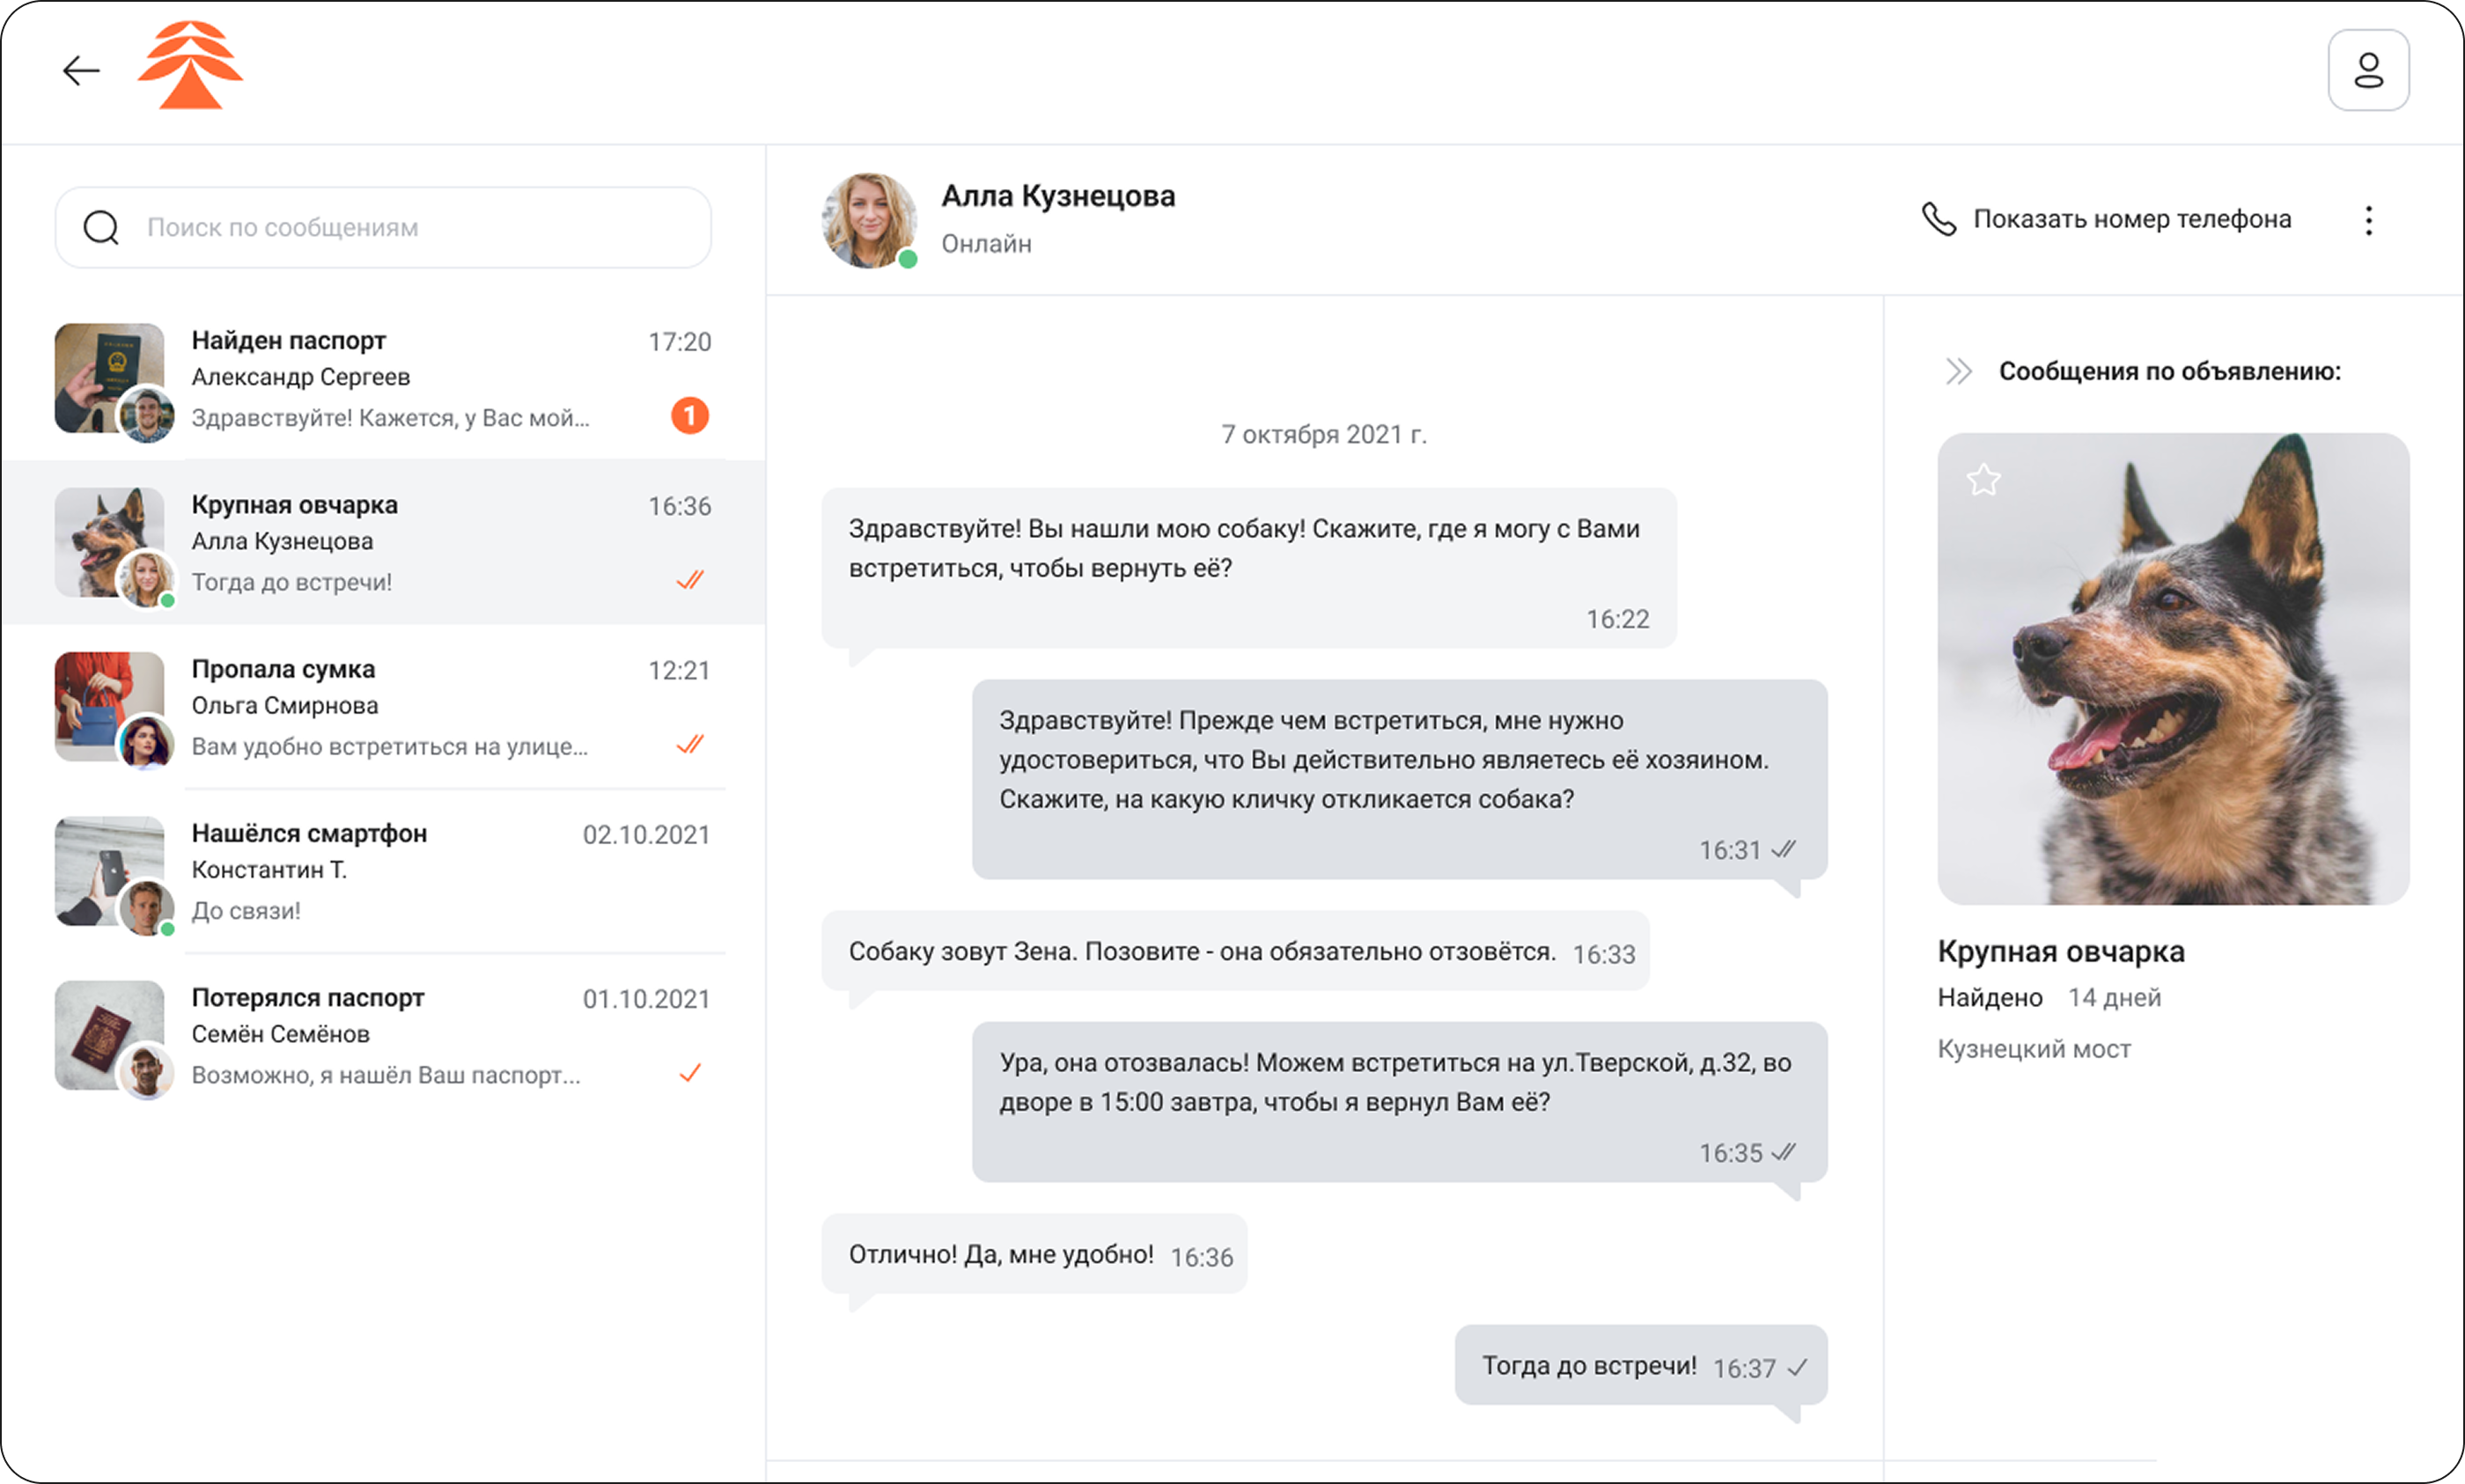Click the burgundy passport thumbnail of Потерялся паспорт
This screenshot has width=2465, height=1484.
click(108, 1034)
